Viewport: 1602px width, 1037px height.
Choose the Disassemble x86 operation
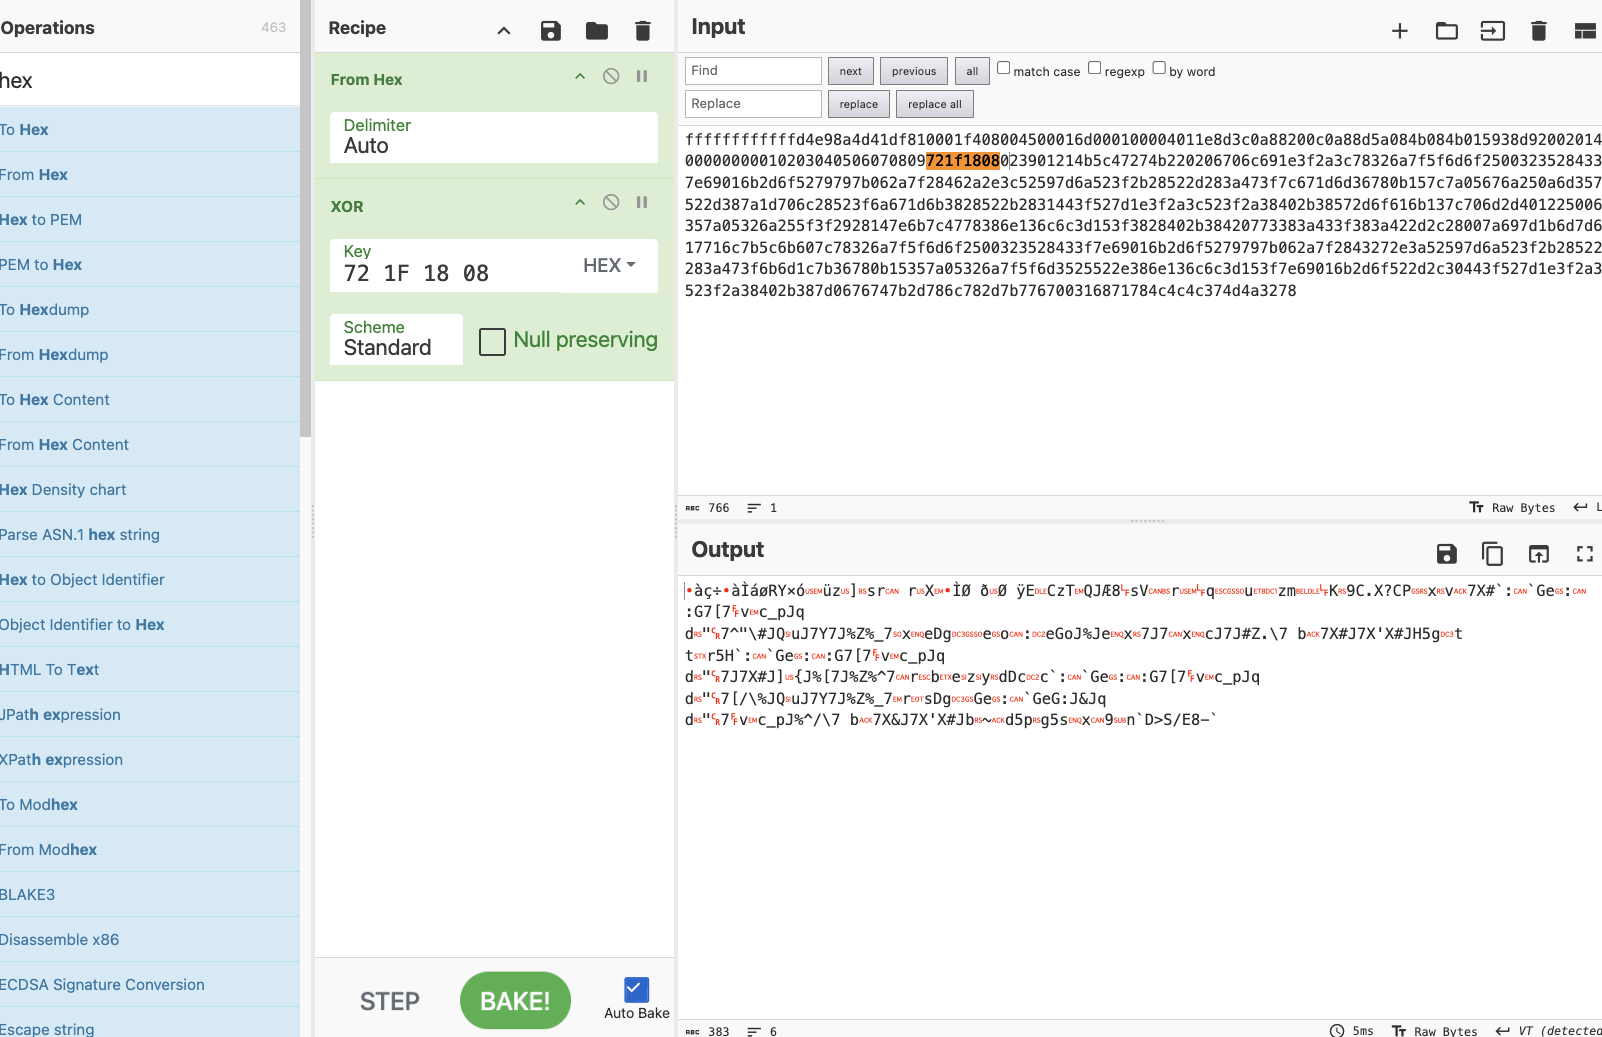[60, 940]
